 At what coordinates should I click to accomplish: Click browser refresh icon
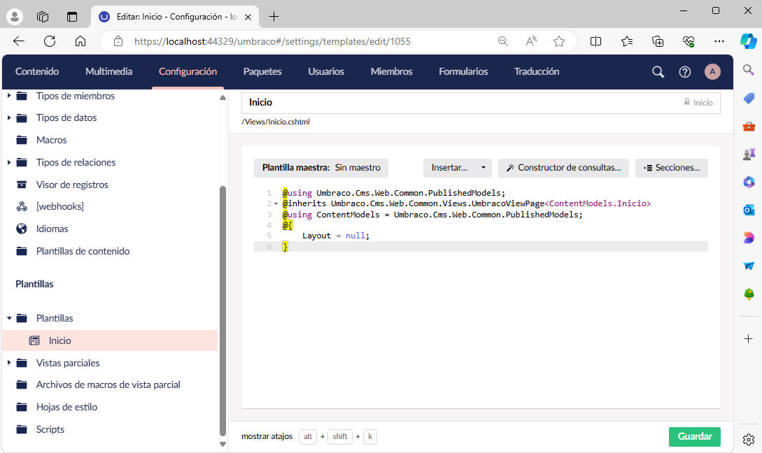point(50,41)
